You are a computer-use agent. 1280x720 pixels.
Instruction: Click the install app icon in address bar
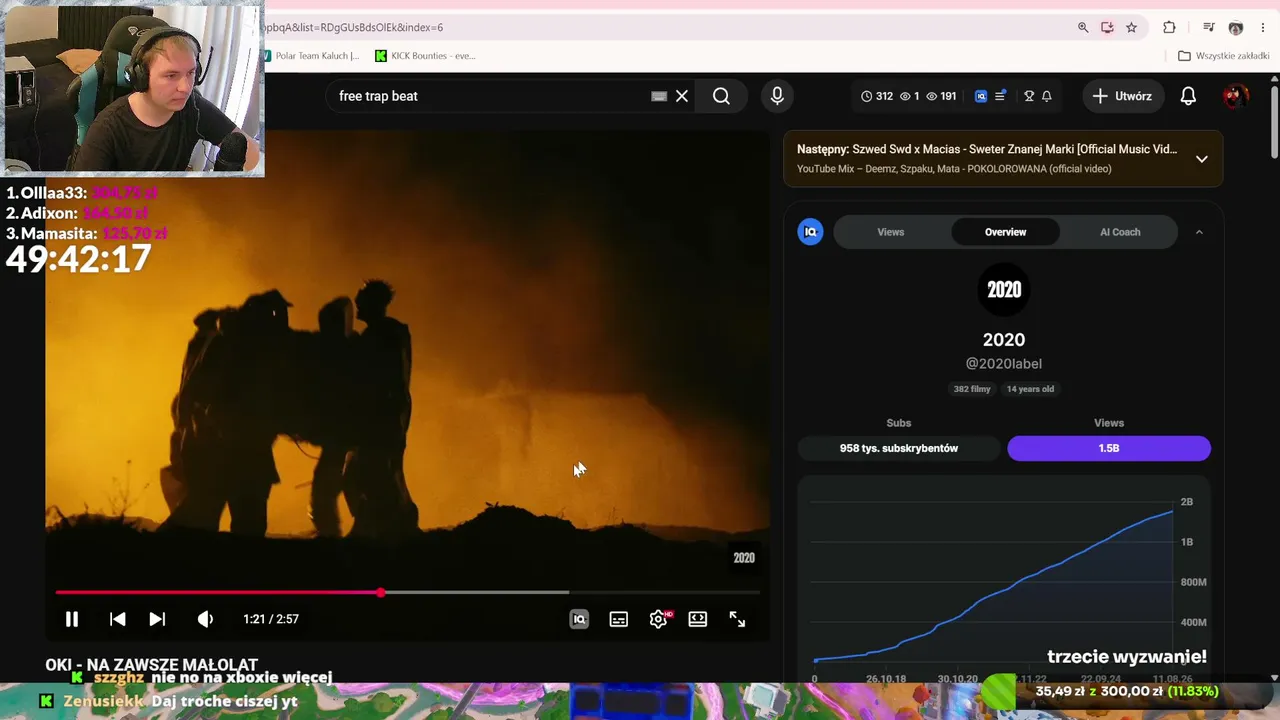coord(1107,27)
